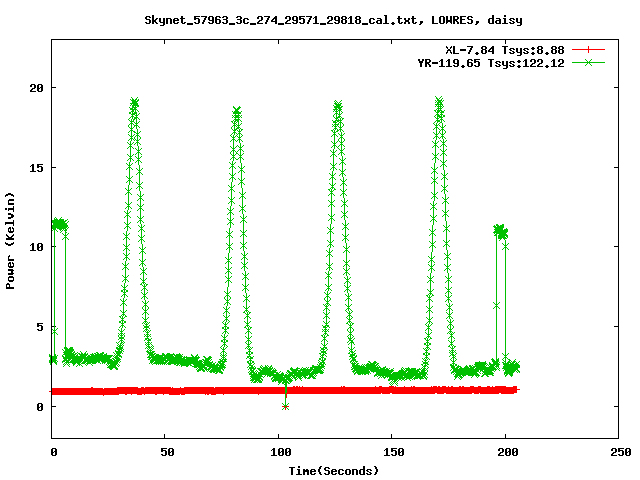Click the outlier point at zero Kelvin
640x480 pixels.
(285, 407)
